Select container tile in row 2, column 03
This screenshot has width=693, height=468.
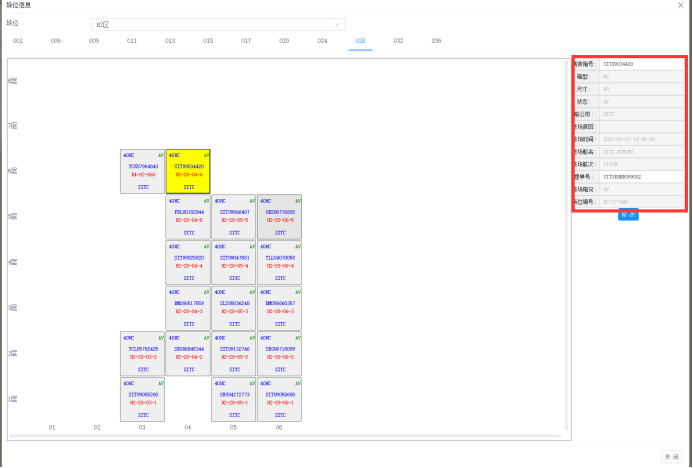coord(142,353)
